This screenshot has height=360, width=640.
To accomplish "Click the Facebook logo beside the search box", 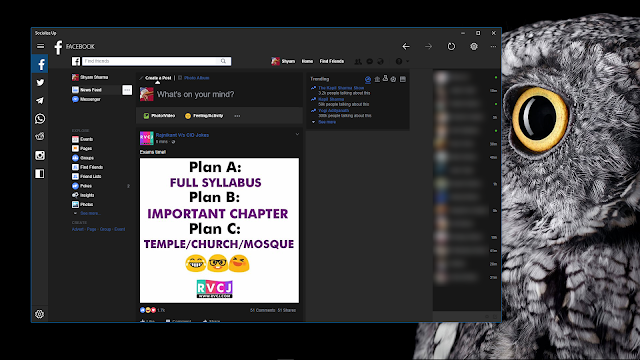I will [x=76, y=61].
